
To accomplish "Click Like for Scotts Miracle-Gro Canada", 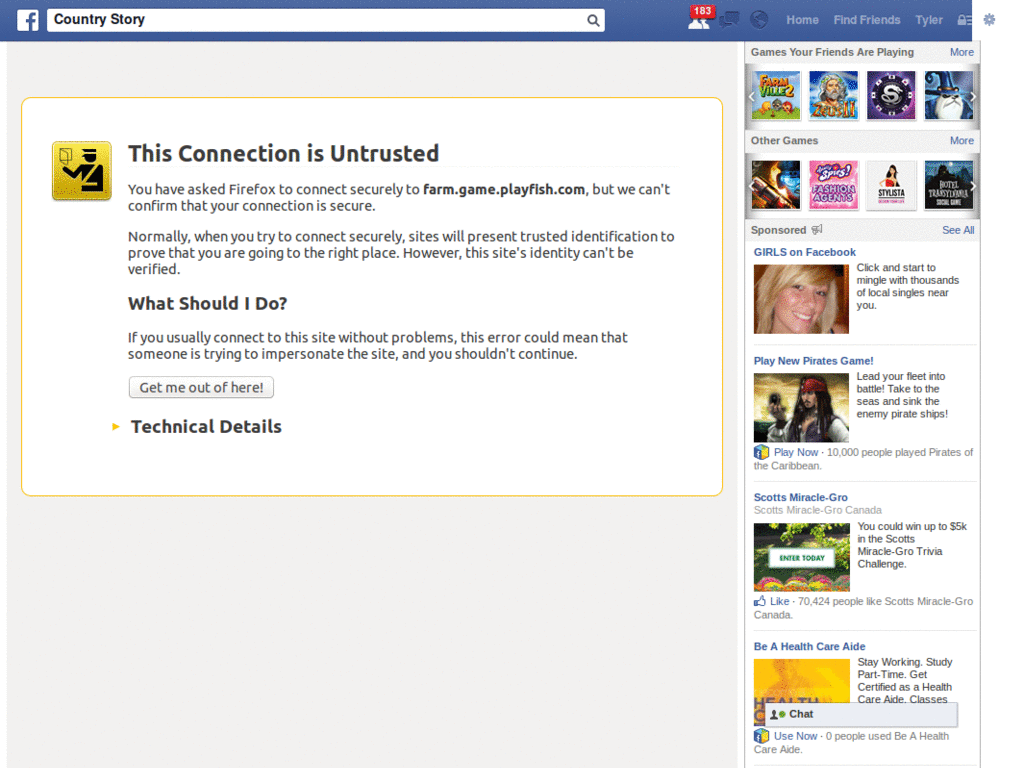I will click(x=779, y=601).
